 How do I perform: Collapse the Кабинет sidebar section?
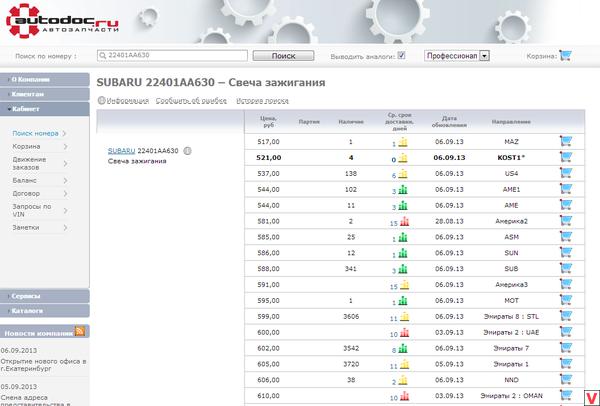45,109
